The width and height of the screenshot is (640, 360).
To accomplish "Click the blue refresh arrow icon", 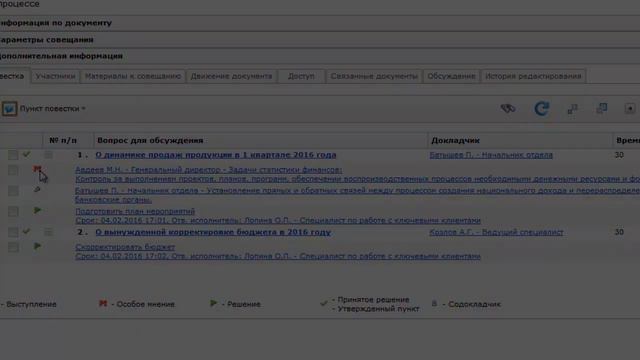I will tap(542, 109).
